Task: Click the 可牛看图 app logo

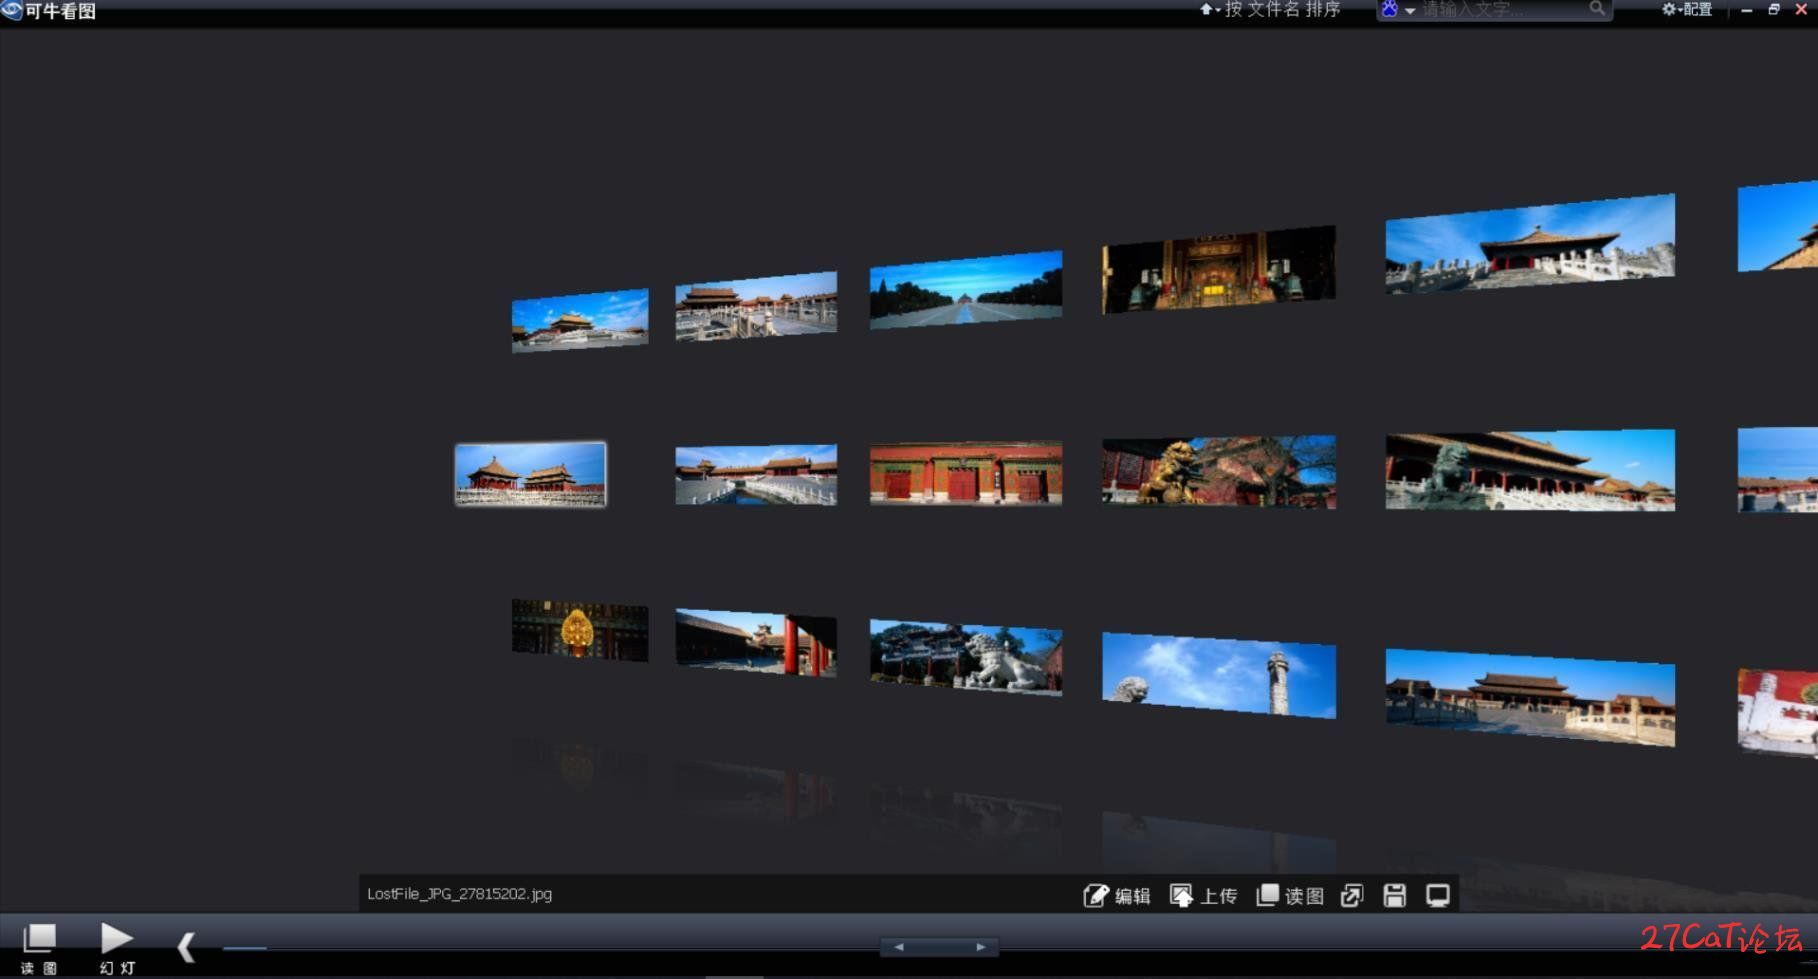Action: click(11, 10)
